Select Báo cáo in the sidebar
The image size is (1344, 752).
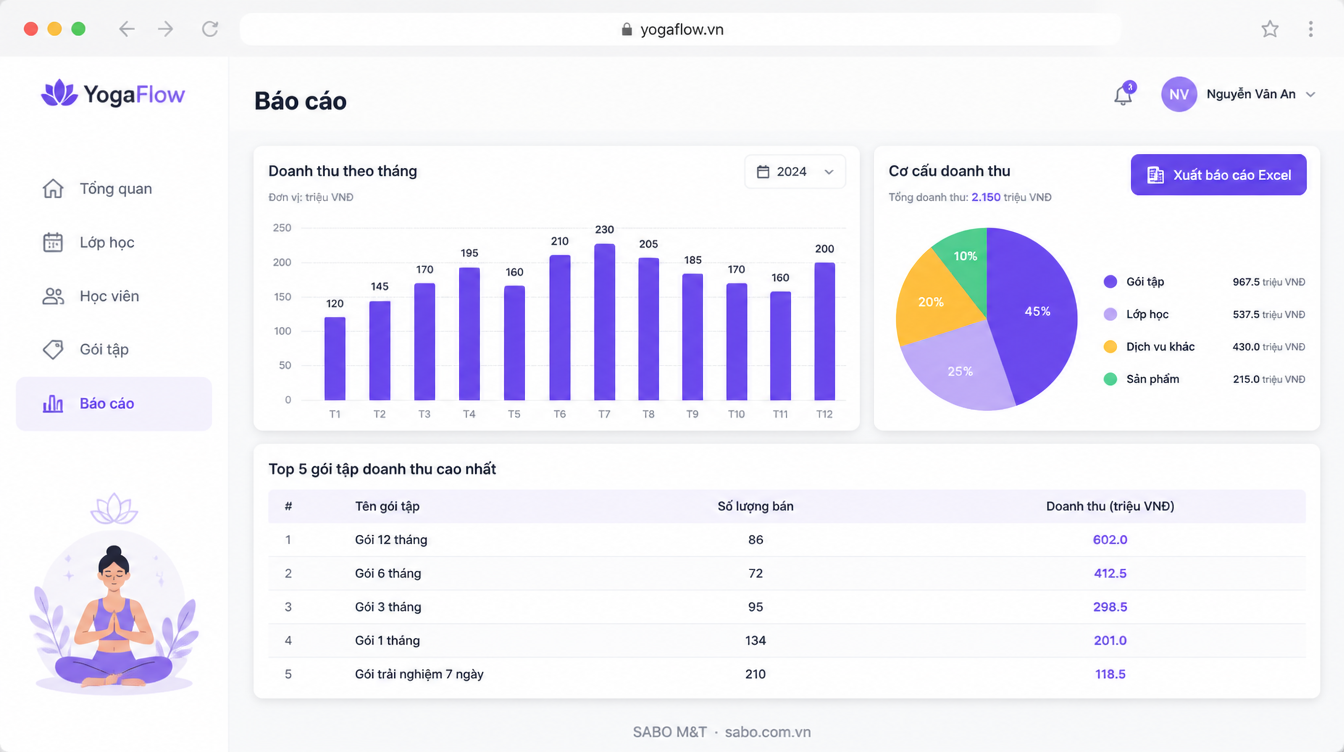pyautogui.click(x=114, y=404)
